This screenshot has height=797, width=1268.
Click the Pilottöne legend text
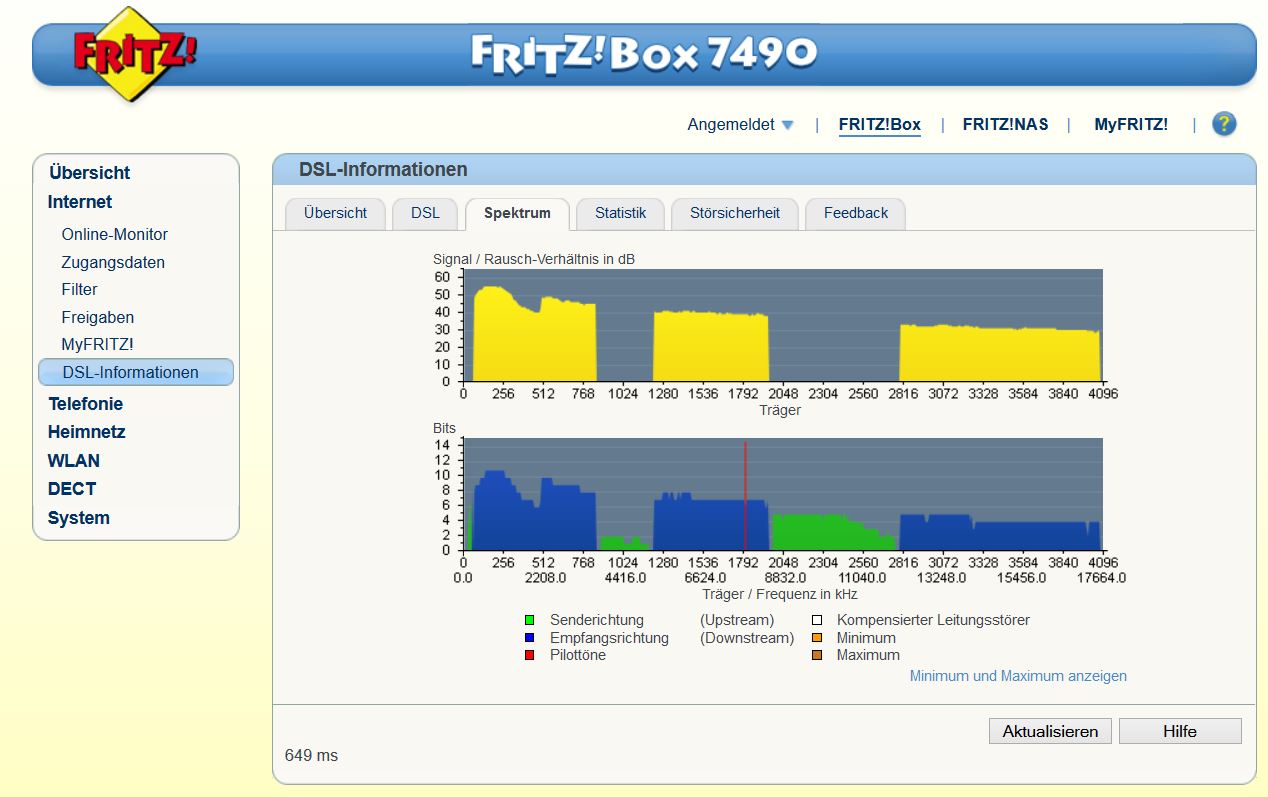coord(578,655)
